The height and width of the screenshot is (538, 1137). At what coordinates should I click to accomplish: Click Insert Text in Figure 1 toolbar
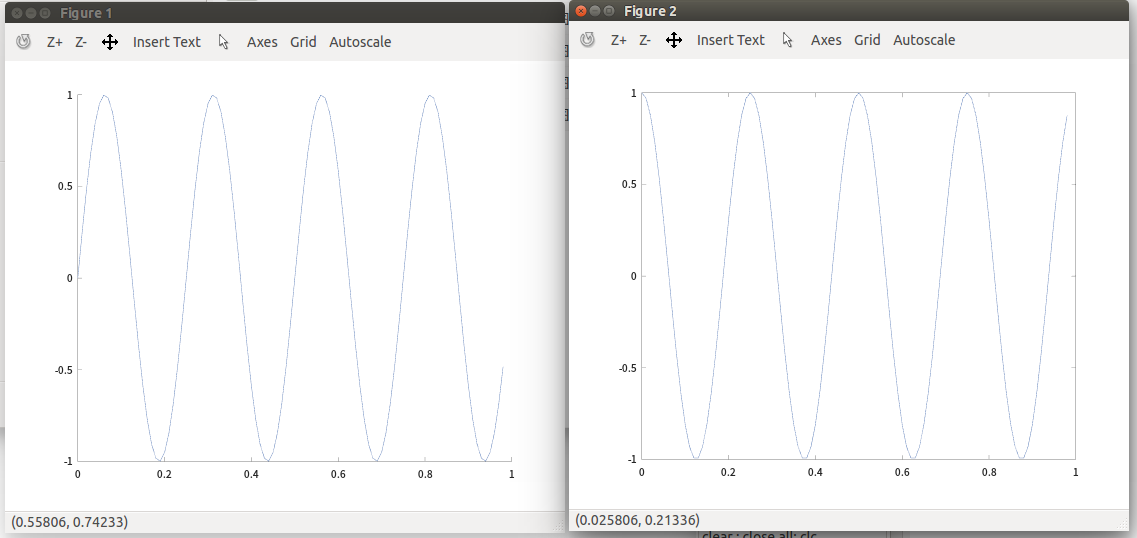[167, 42]
